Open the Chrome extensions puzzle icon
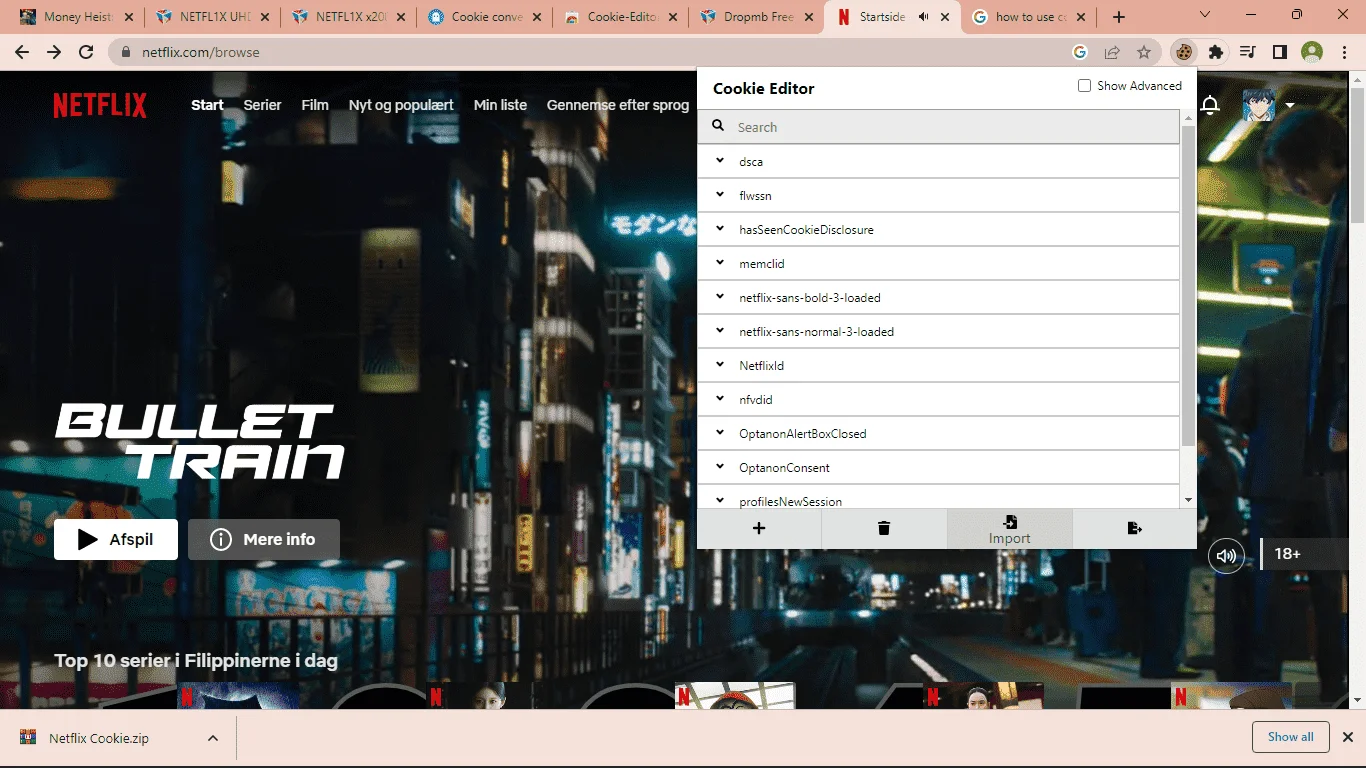The width and height of the screenshot is (1366, 768). coord(1216,52)
